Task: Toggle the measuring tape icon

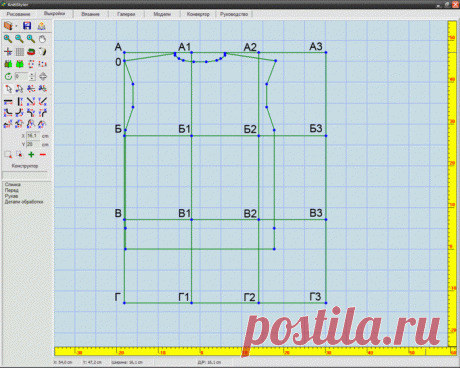Action: click(31, 52)
